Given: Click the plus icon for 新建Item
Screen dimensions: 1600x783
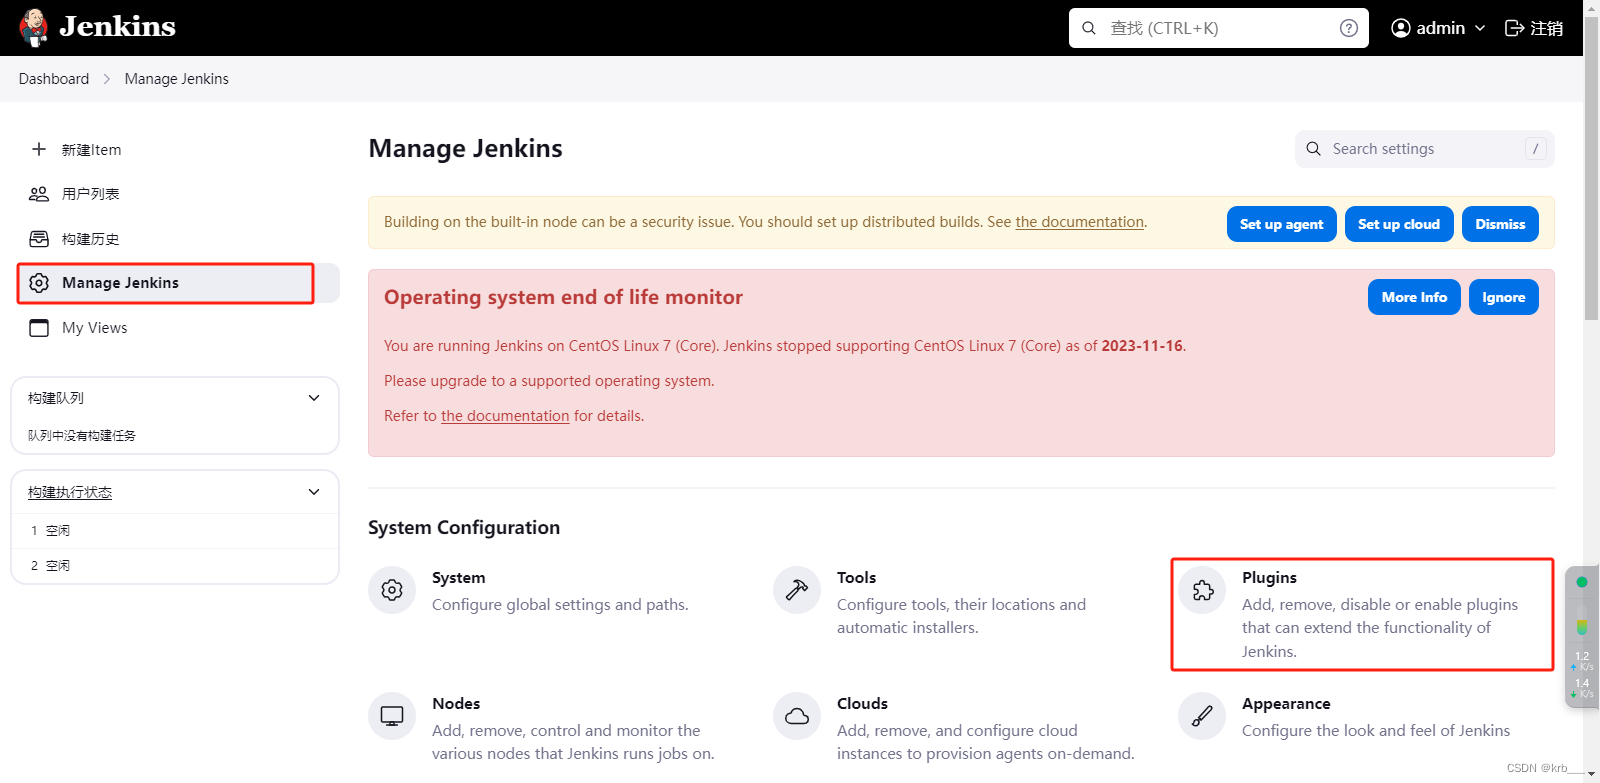Looking at the screenshot, I should click(x=39, y=149).
